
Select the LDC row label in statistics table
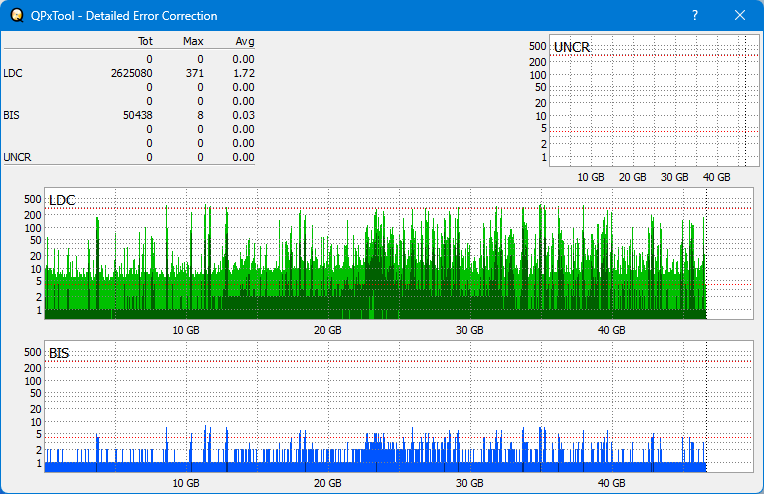pyautogui.click(x=13, y=73)
